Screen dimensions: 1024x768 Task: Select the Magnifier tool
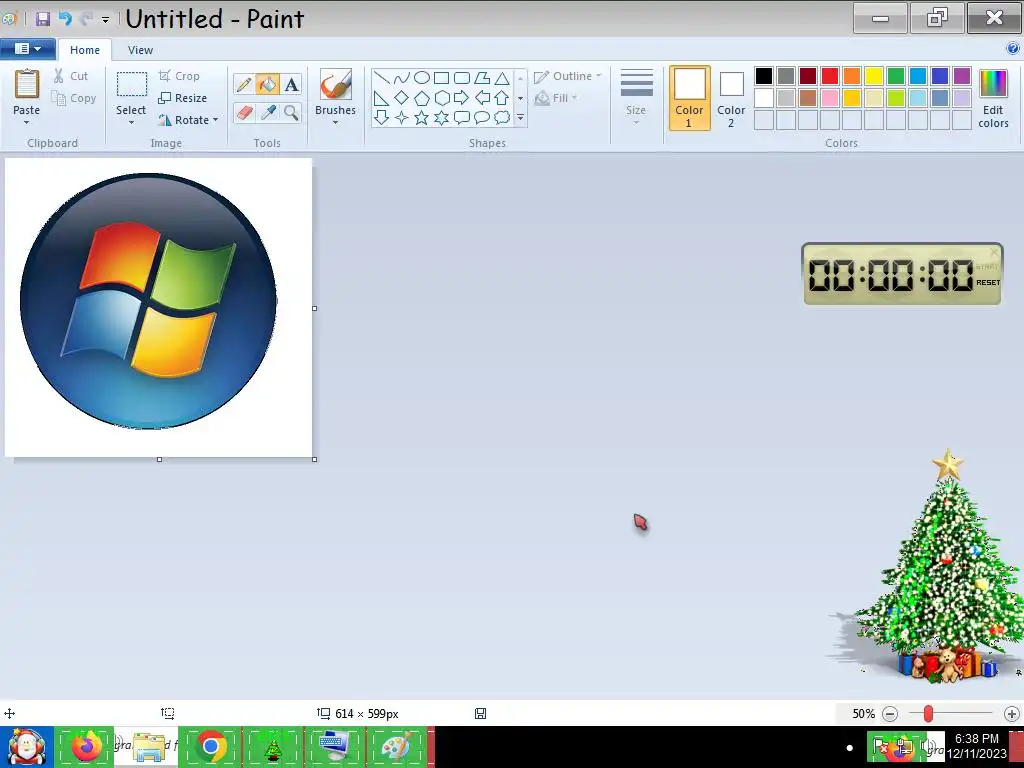[x=291, y=113]
